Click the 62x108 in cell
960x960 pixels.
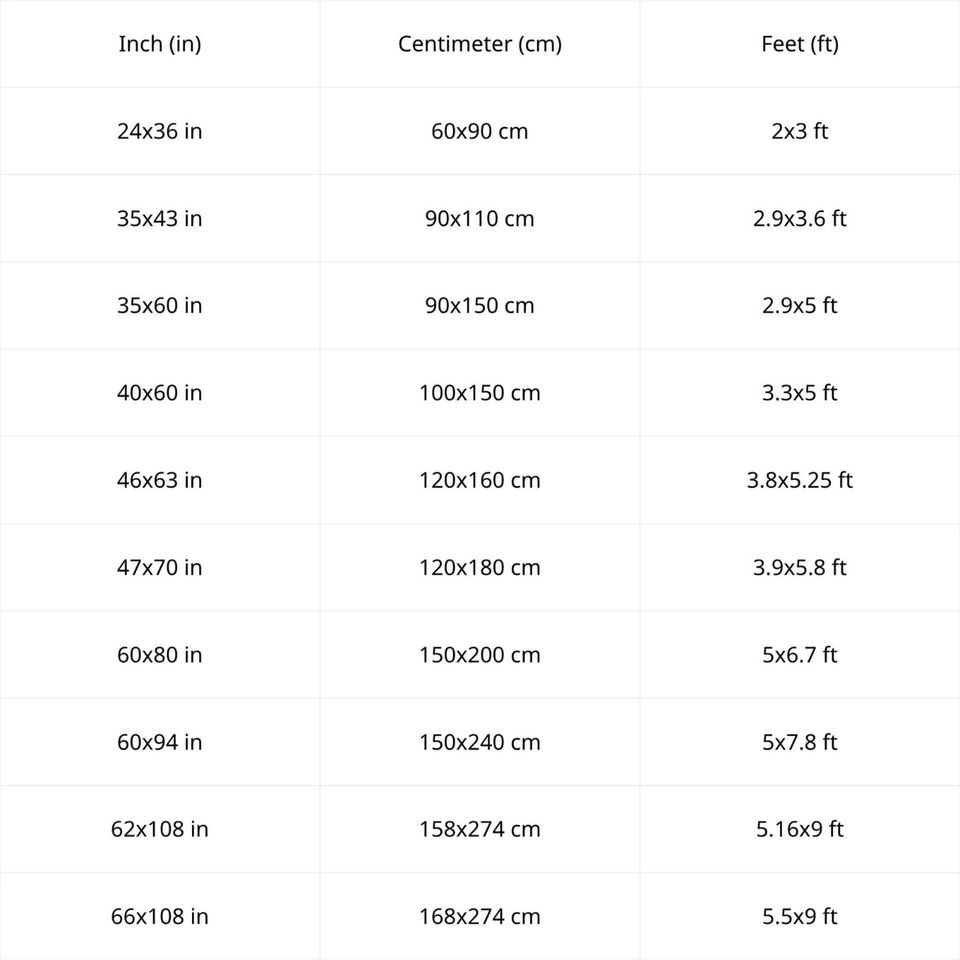160,829
